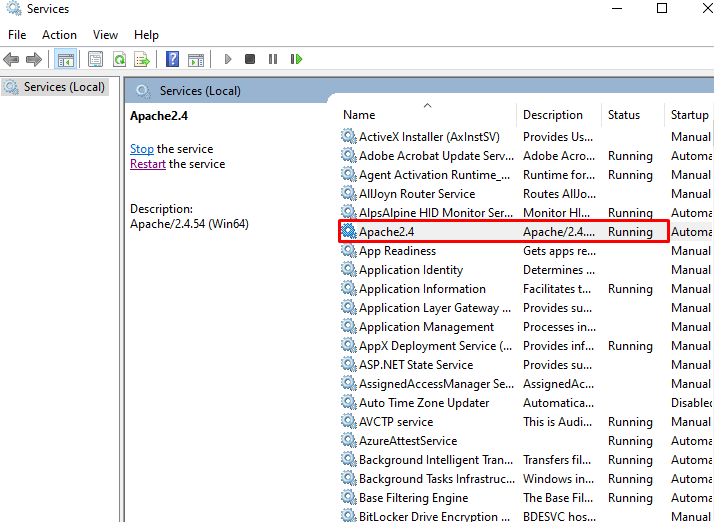Open the View menu
Viewport: 714px width, 522px height.
click(105, 35)
